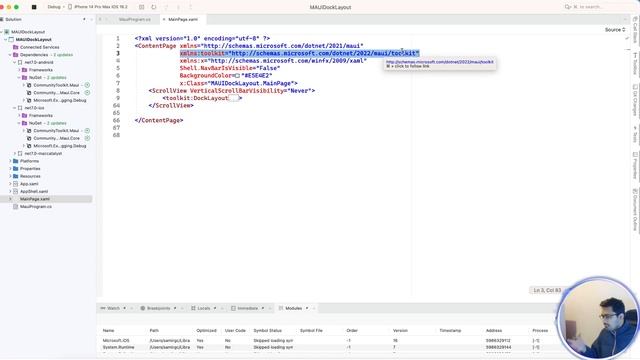Click the Ln 3, Col 83 cursor position indicator
The width and height of the screenshot is (640, 360).
coord(547,290)
